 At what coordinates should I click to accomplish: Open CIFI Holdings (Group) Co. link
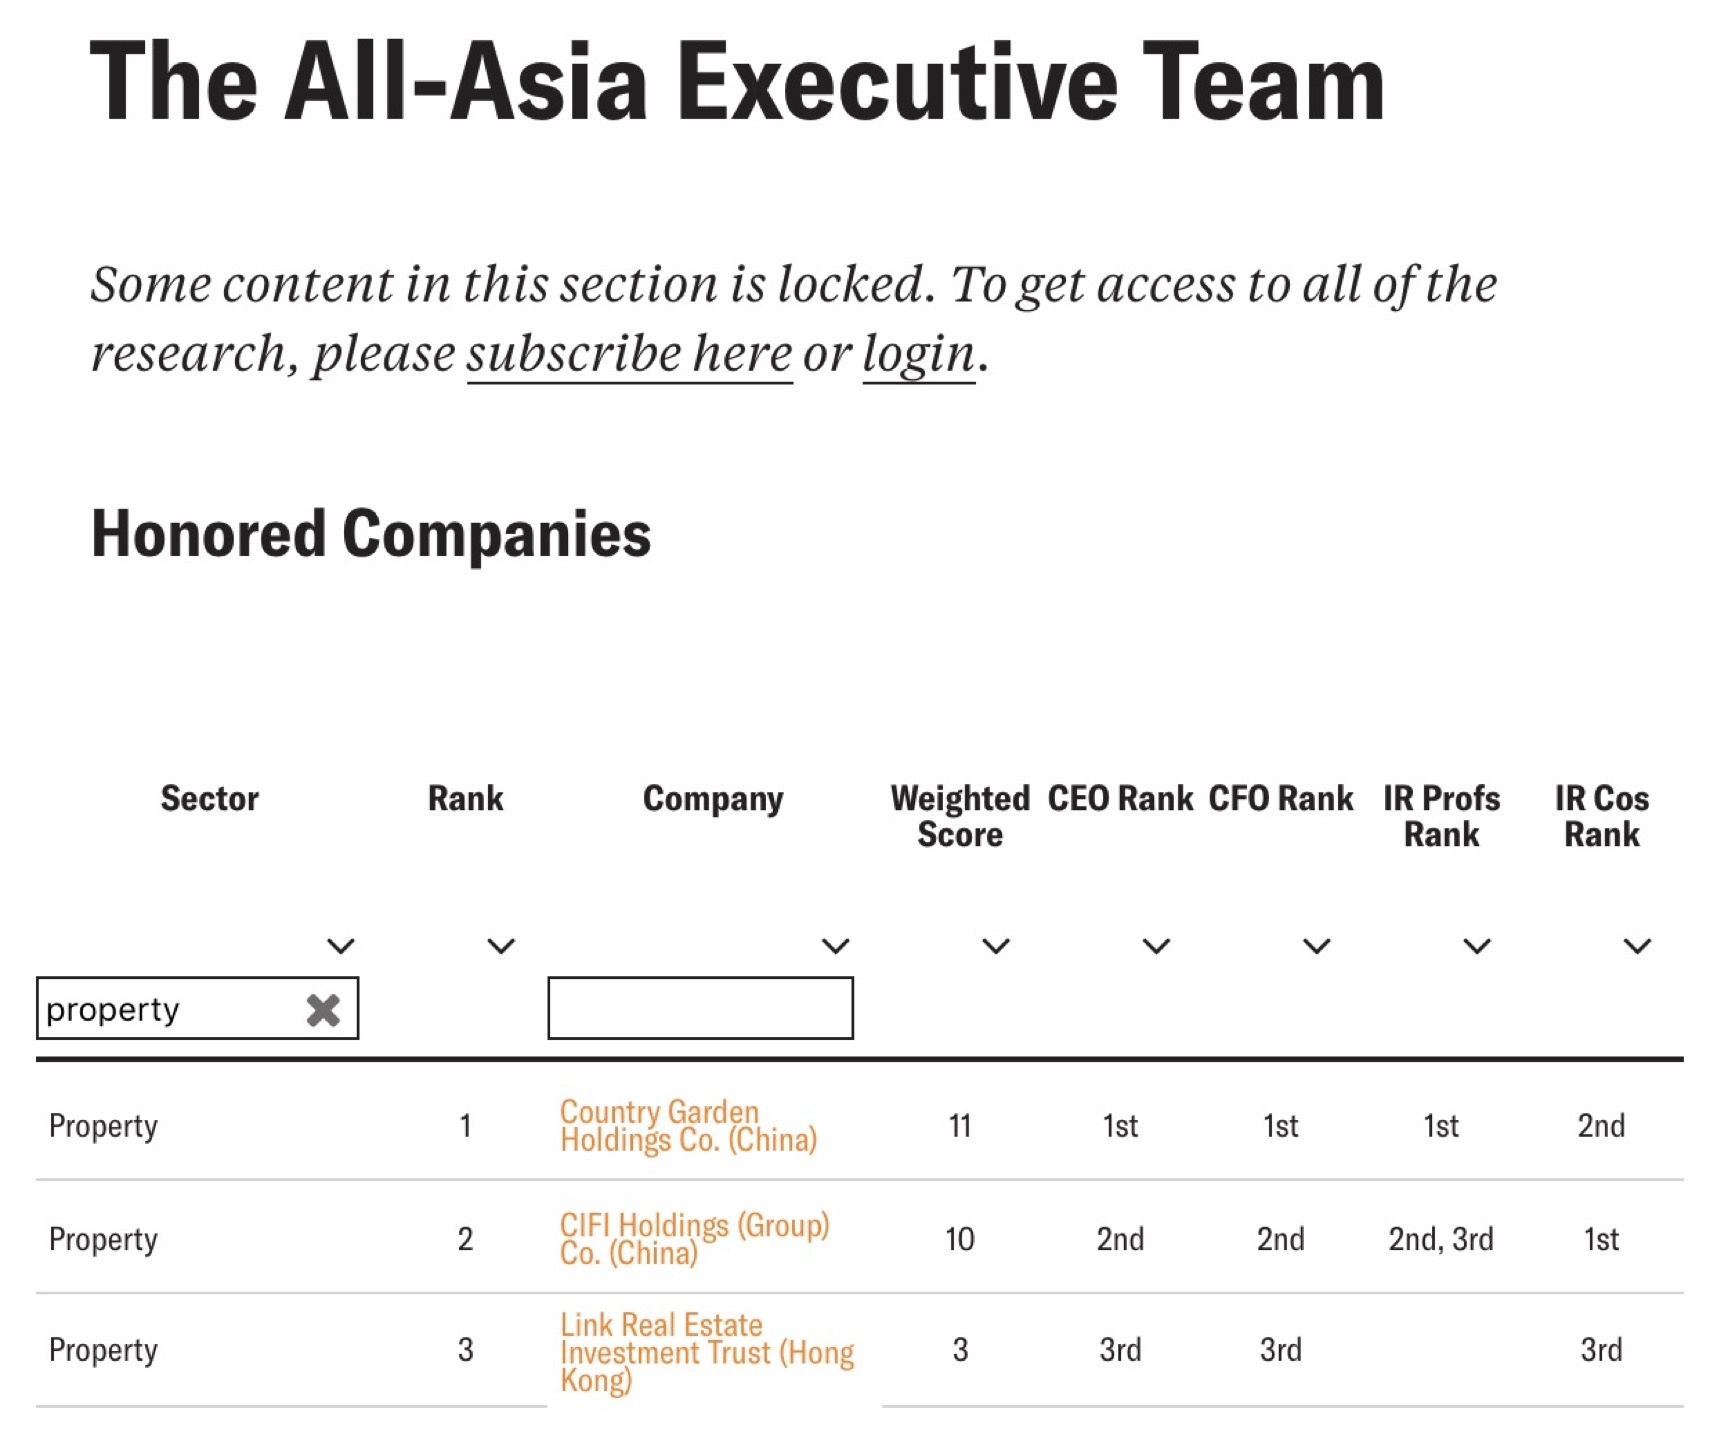694,1239
